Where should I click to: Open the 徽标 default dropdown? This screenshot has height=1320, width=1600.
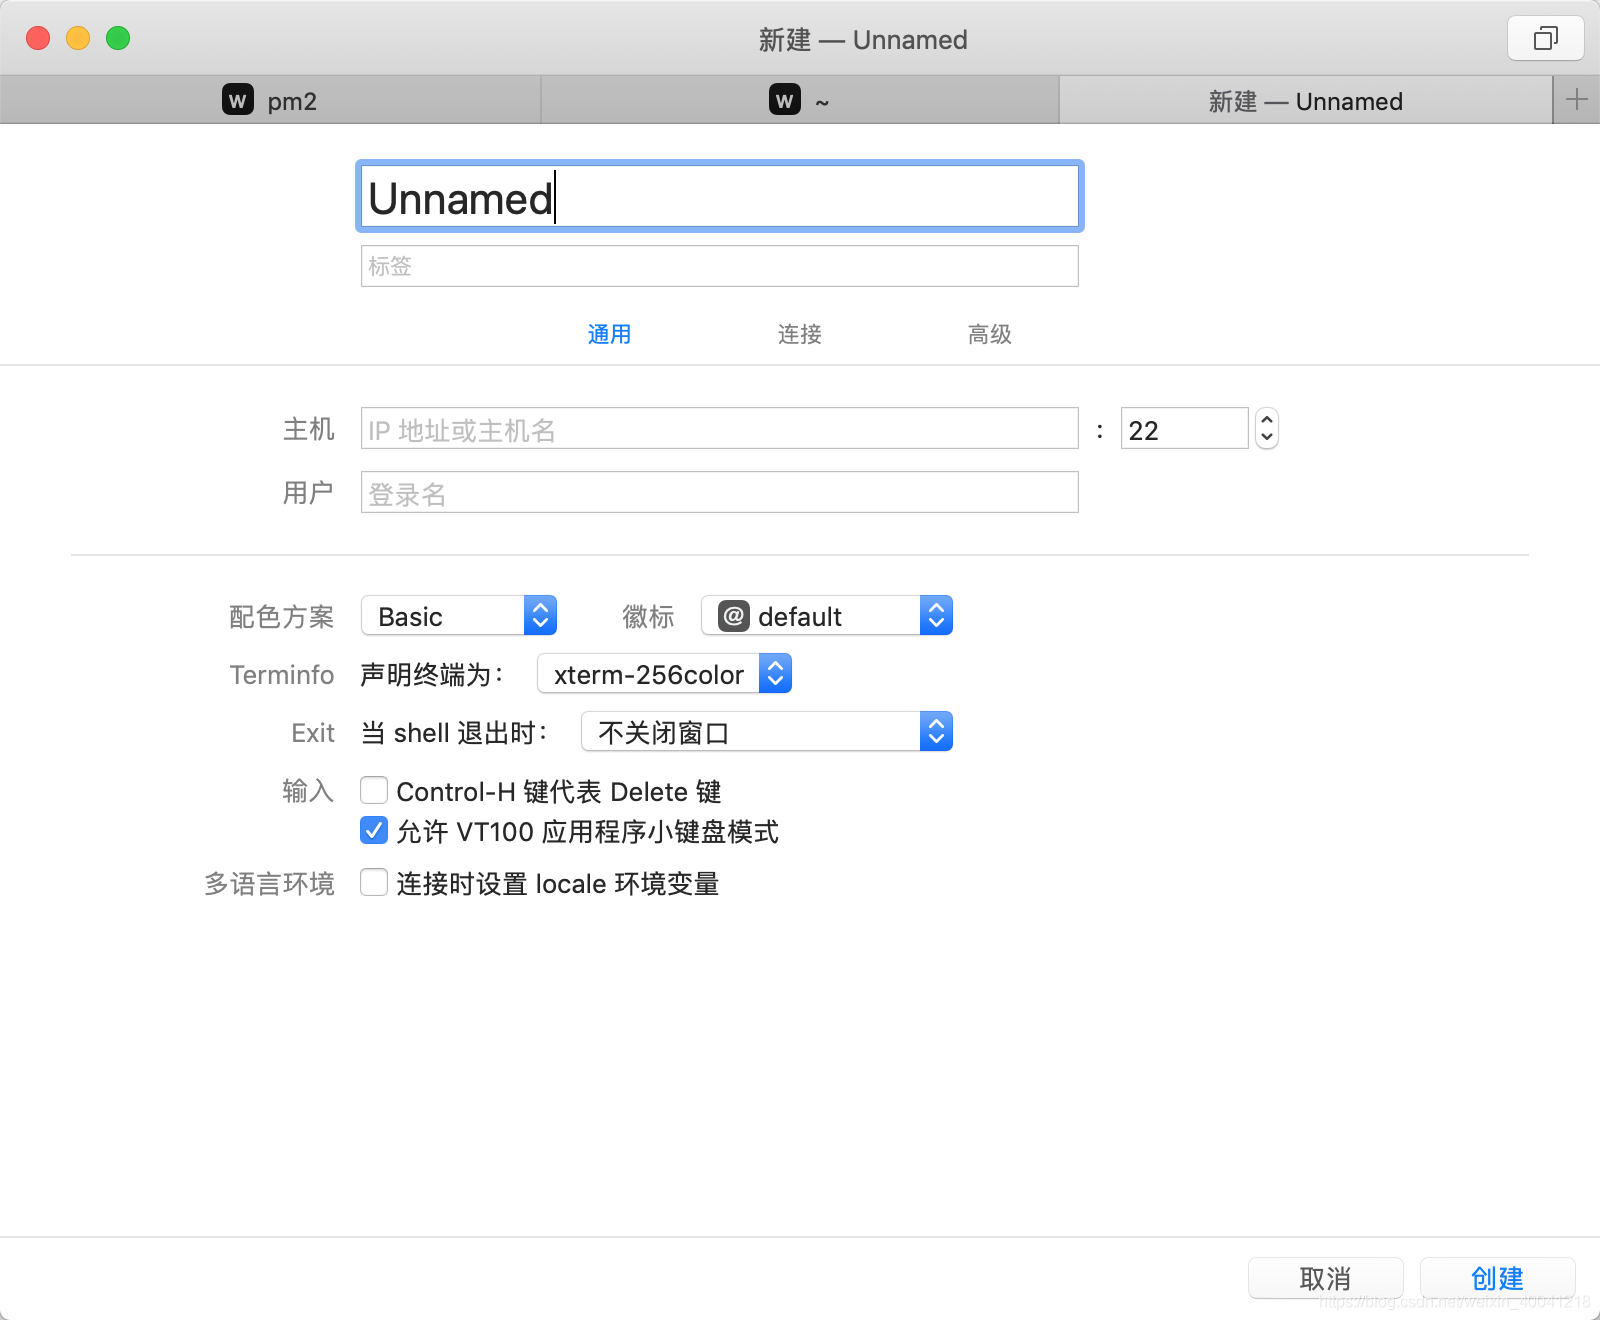coord(827,616)
